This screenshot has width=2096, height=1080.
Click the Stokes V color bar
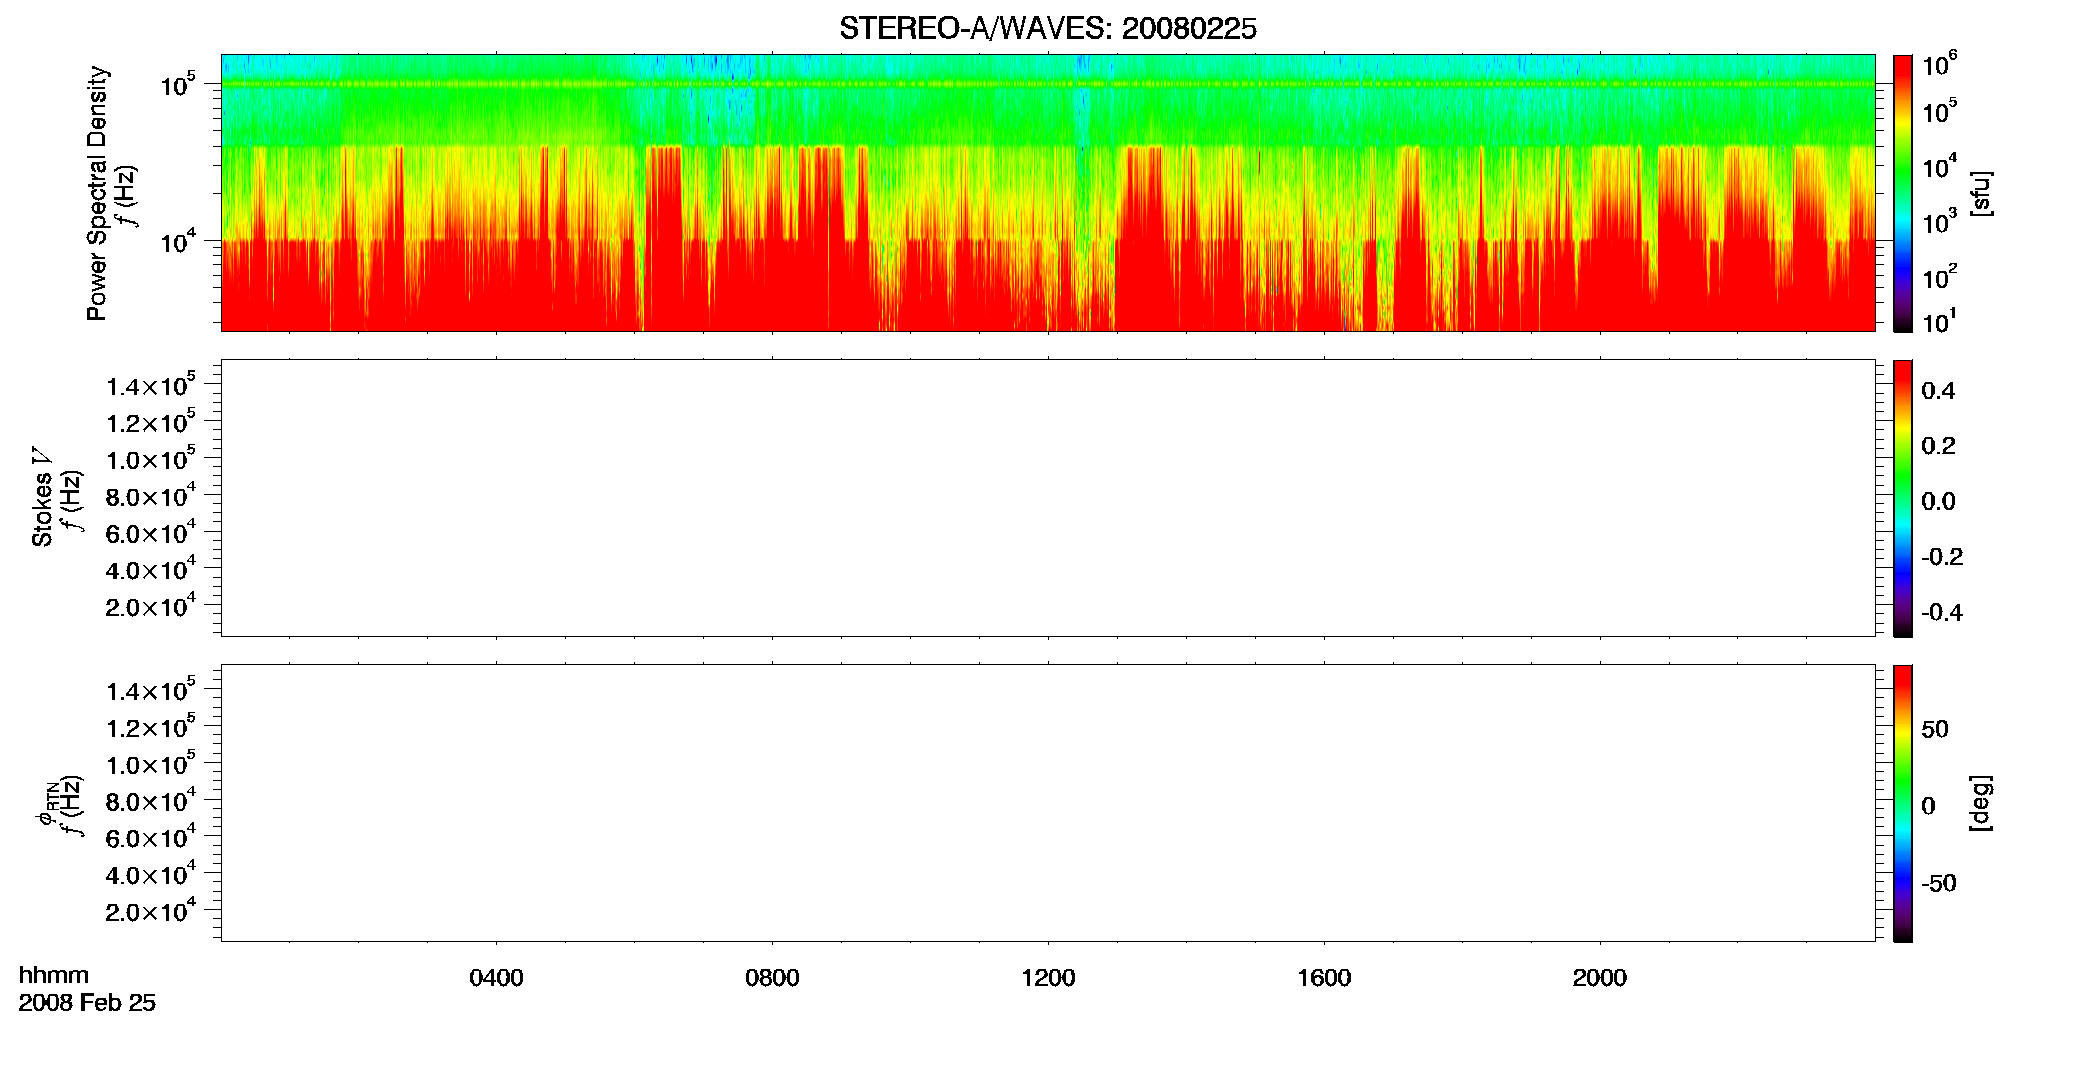(1903, 498)
